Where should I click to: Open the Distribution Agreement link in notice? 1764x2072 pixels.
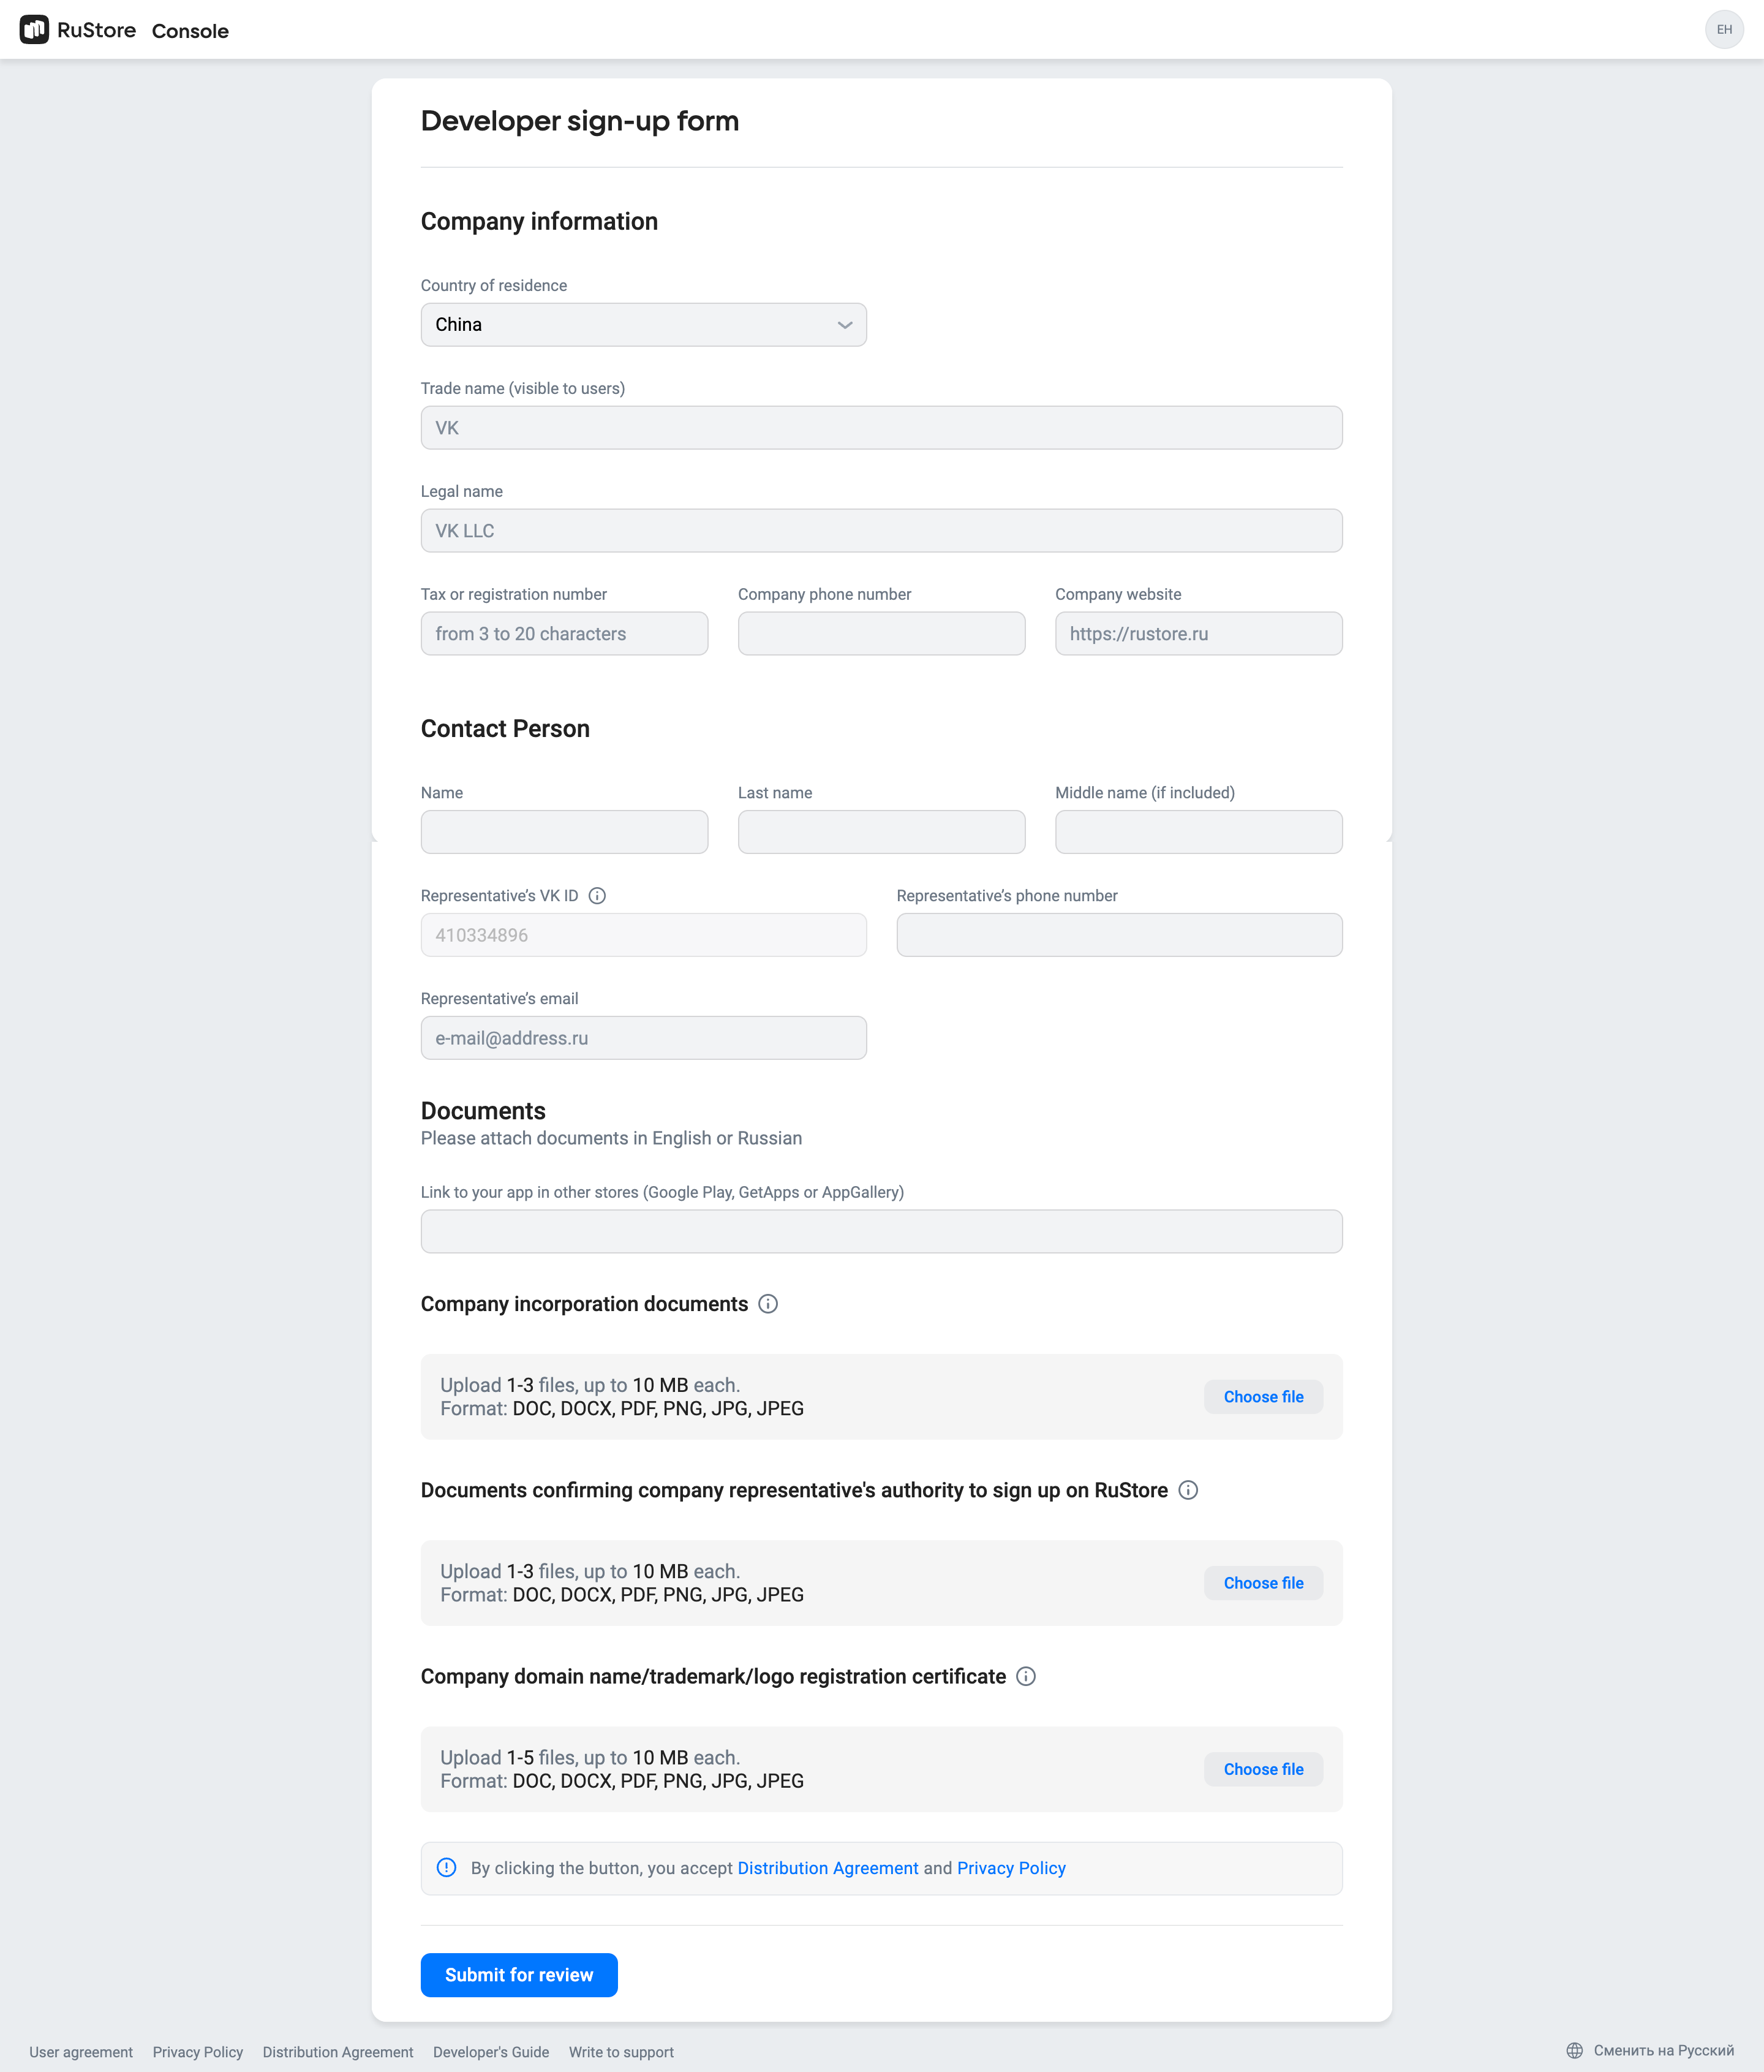pyautogui.click(x=828, y=1868)
